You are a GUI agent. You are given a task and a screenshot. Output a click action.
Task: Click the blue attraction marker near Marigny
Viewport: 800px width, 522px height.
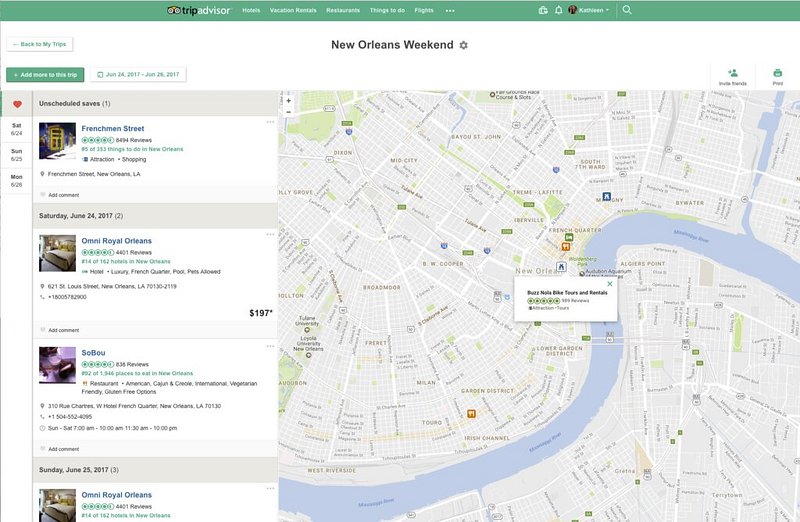606,196
